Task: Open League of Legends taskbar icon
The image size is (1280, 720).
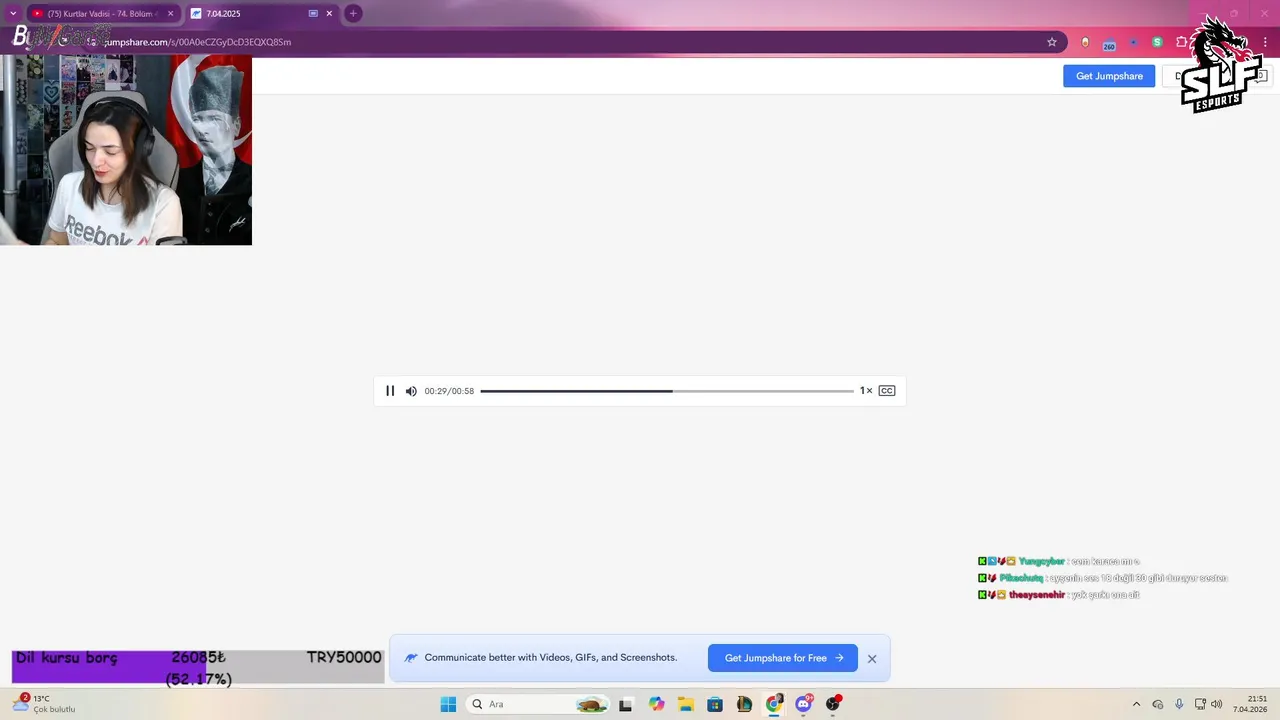Action: [744, 704]
